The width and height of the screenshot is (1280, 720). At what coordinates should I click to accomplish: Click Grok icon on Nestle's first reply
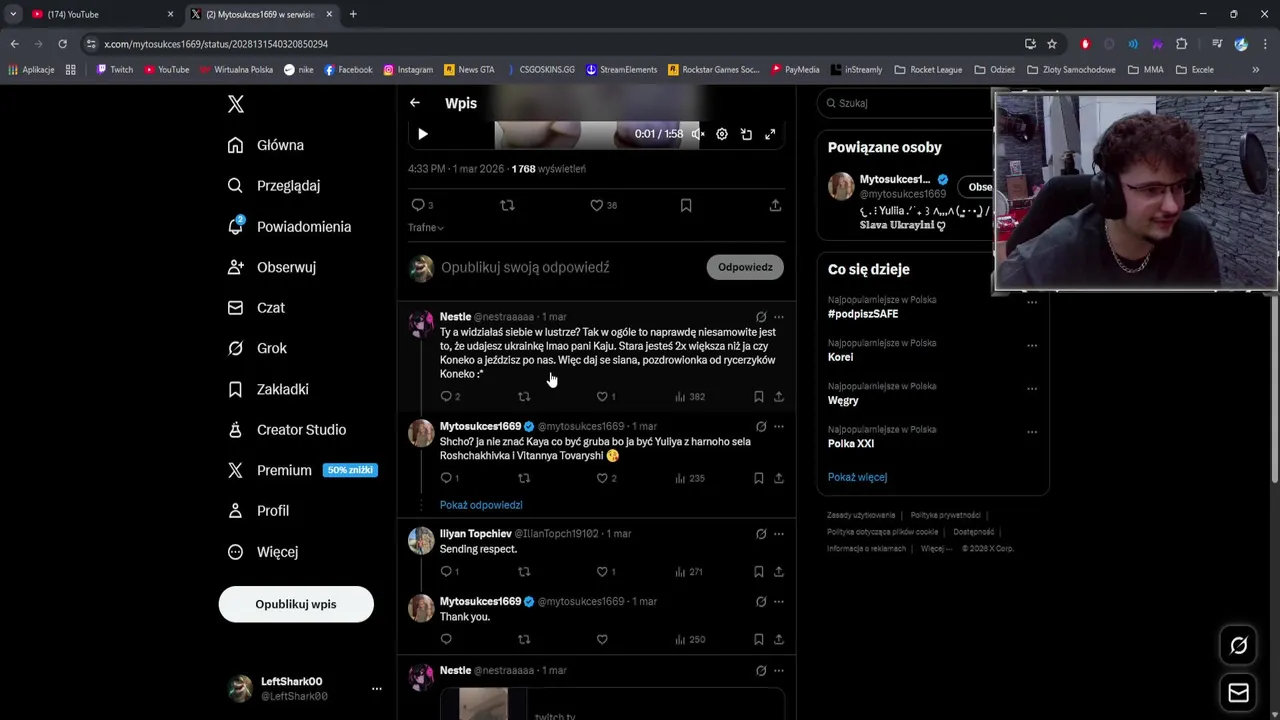761,317
